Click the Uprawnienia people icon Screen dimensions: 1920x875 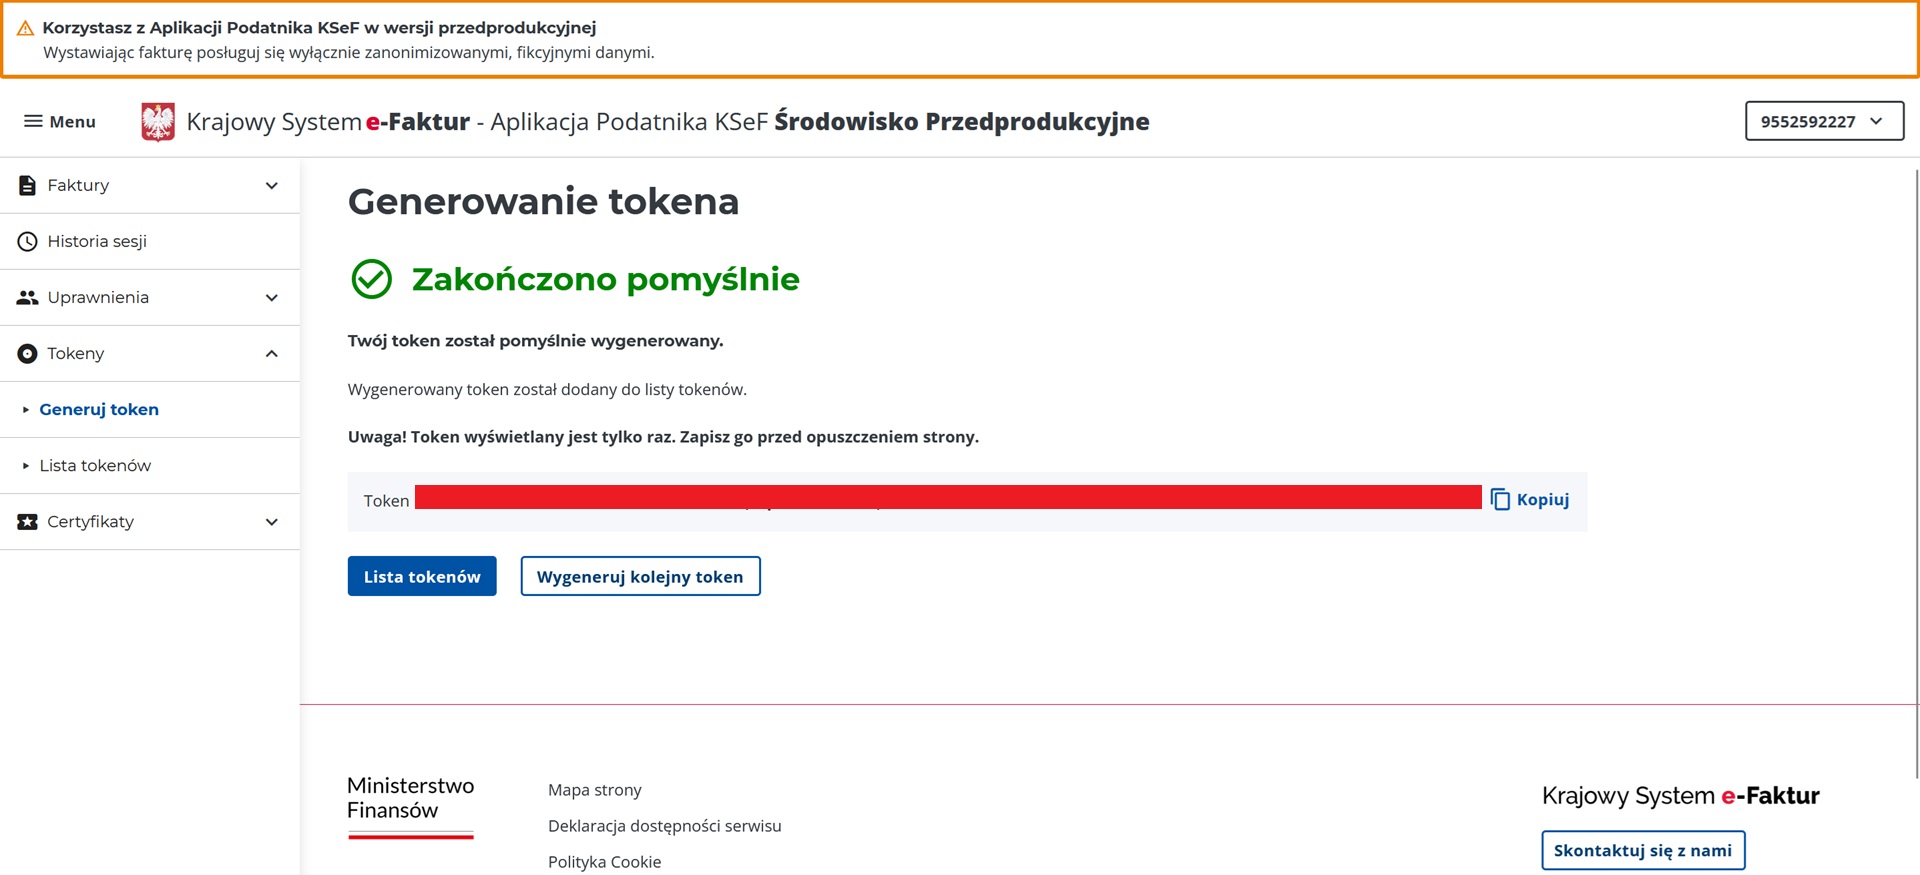tap(25, 297)
